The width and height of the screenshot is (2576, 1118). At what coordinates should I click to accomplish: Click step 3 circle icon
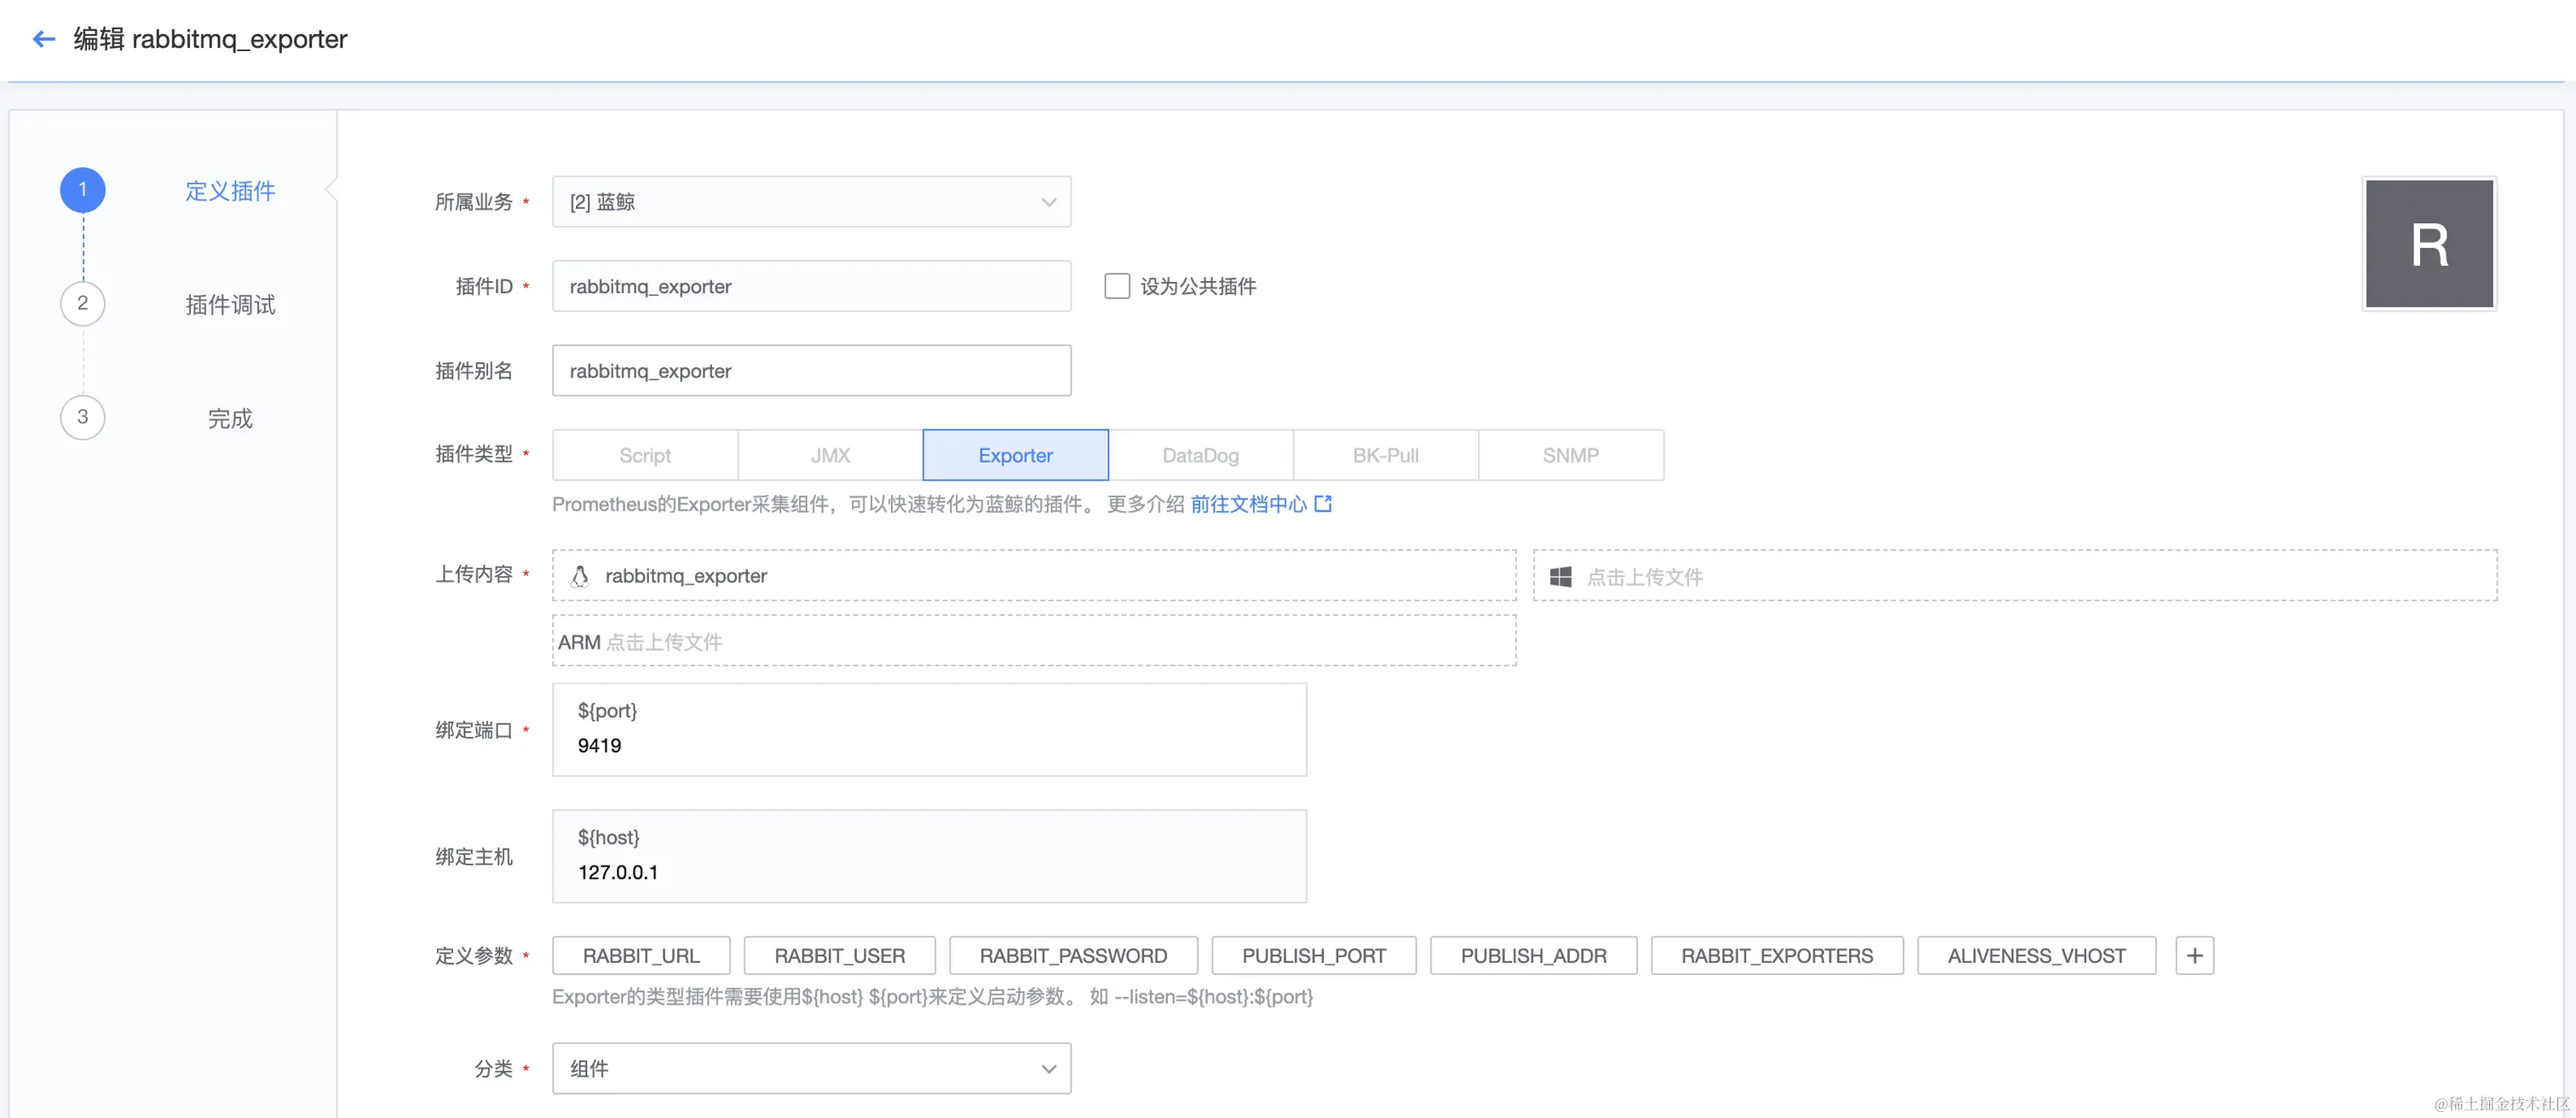[x=83, y=417]
